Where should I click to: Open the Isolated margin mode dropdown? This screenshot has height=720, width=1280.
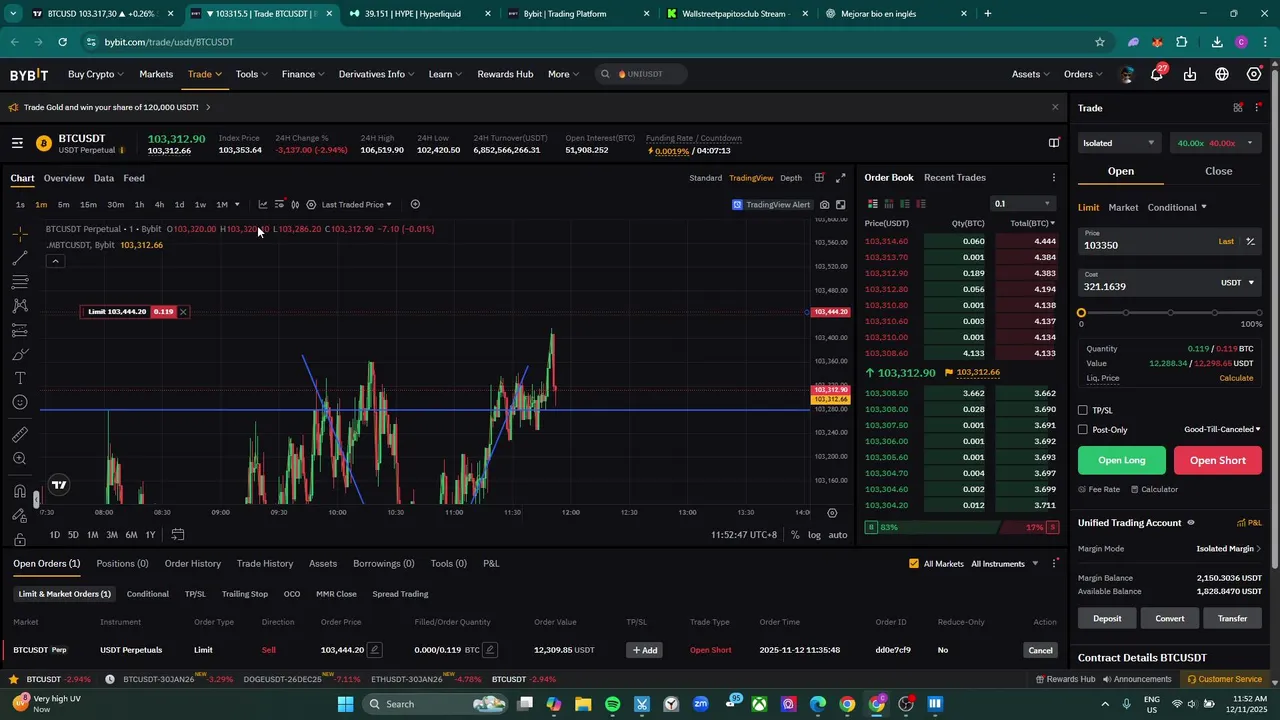[1119, 143]
